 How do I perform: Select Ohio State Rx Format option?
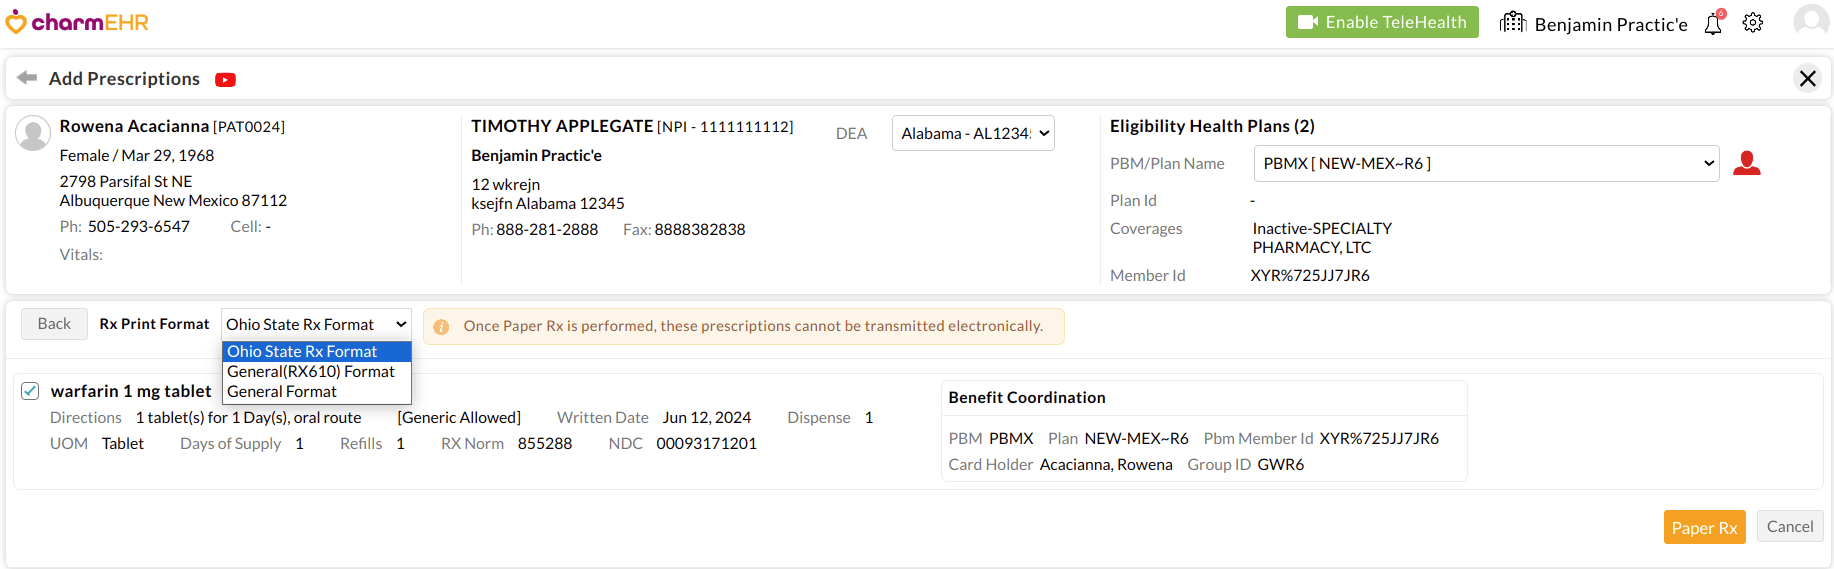pos(302,351)
